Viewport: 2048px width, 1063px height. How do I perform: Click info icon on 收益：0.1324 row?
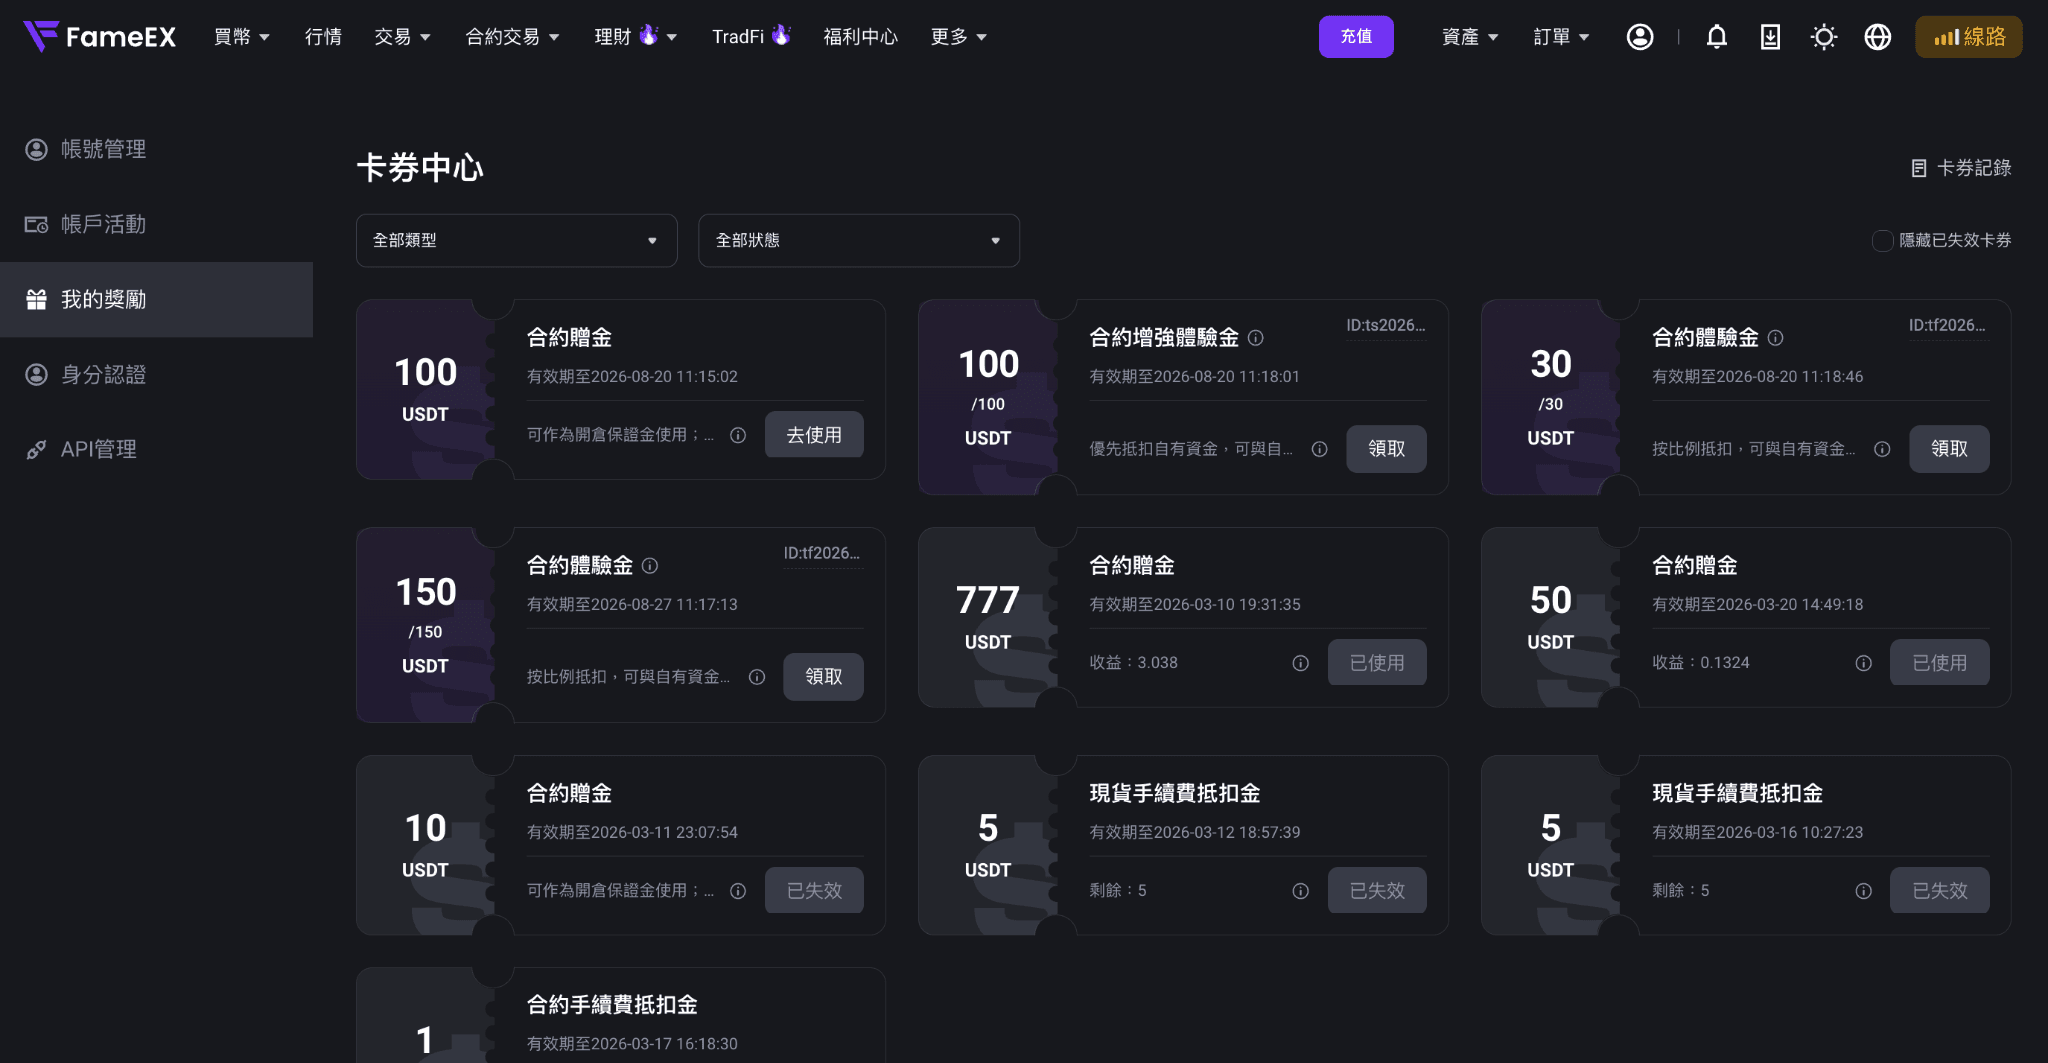pyautogui.click(x=1864, y=663)
